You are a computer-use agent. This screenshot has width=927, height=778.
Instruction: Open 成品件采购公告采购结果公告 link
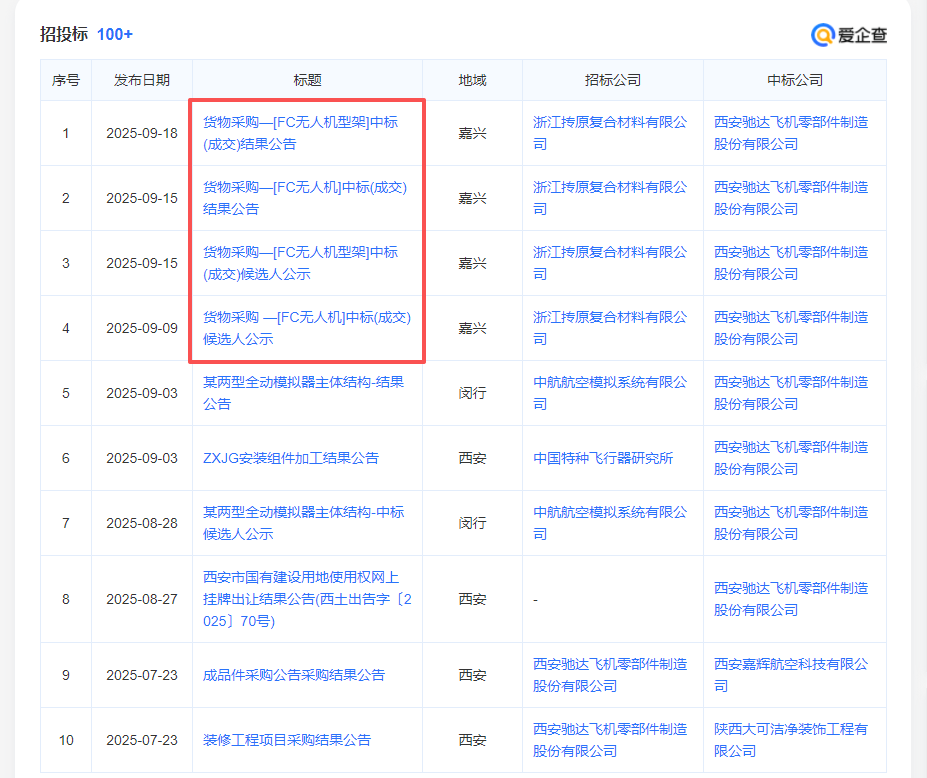point(294,675)
